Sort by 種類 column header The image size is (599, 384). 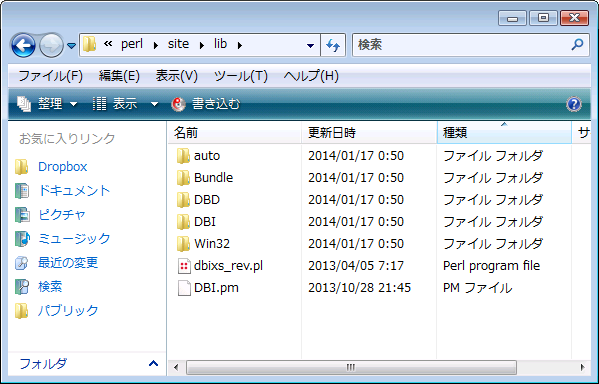click(x=504, y=133)
